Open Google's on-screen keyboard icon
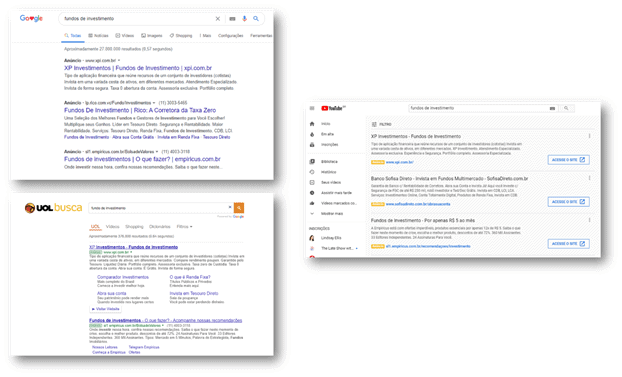Screen dimensions: 622x377 coord(232,19)
